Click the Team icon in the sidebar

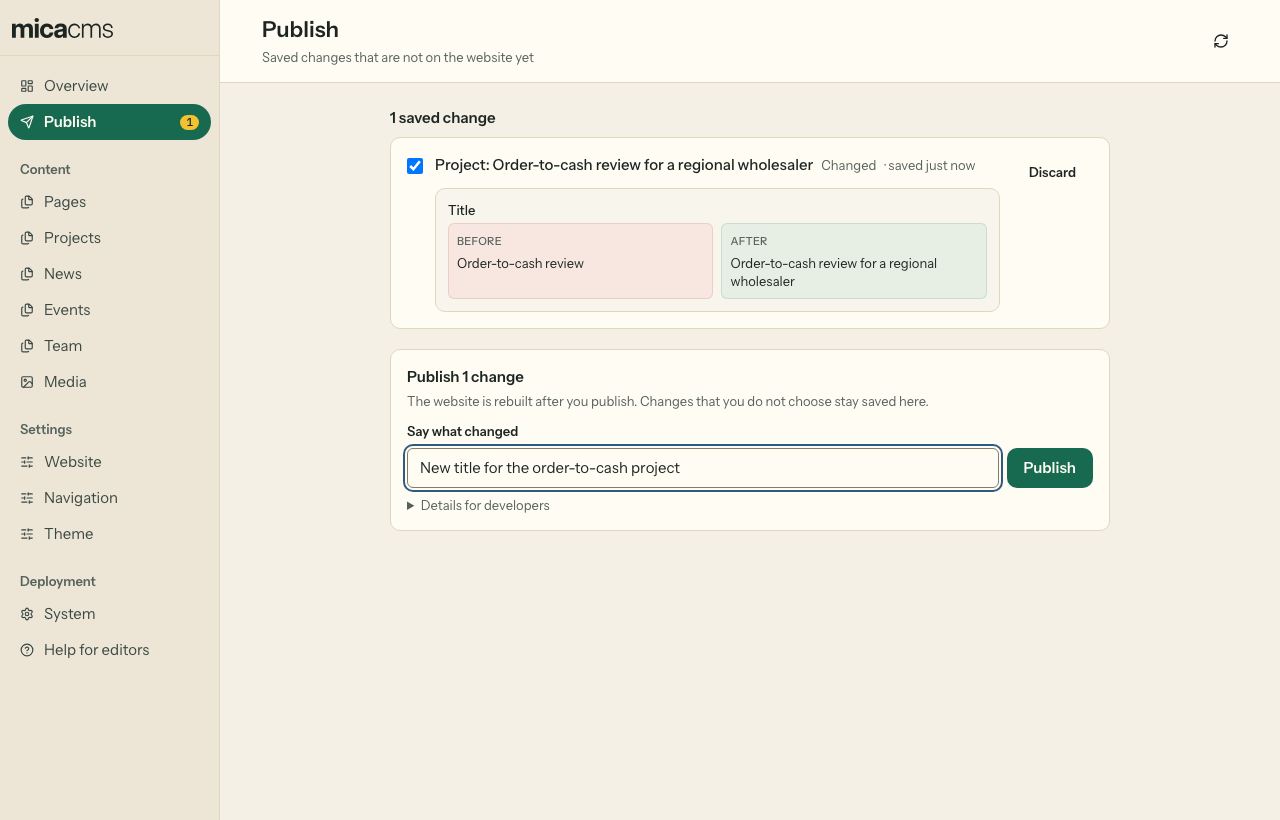click(x=27, y=346)
